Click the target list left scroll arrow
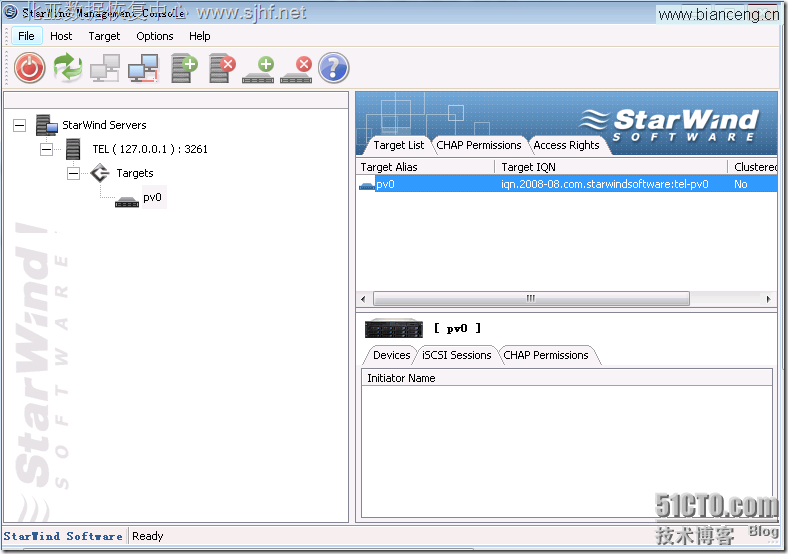The height and width of the screenshot is (554, 788). point(363,299)
